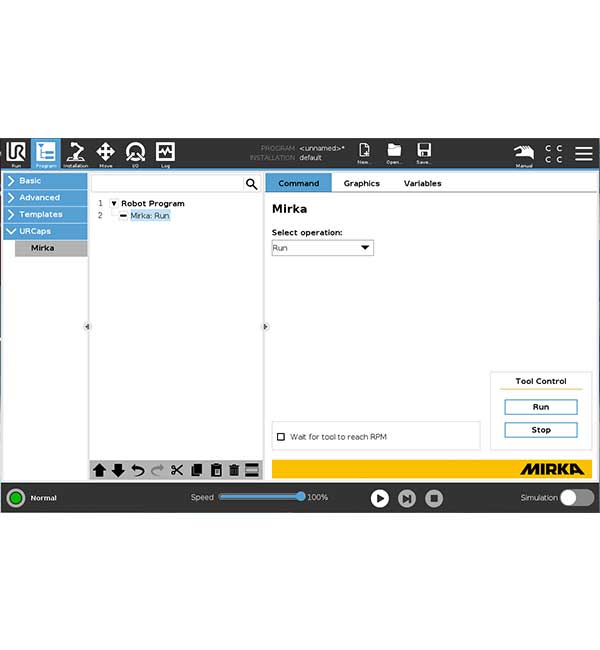Screen dimensions: 600x650
Task: Click the checksum CC CC icon
Action: (554, 154)
